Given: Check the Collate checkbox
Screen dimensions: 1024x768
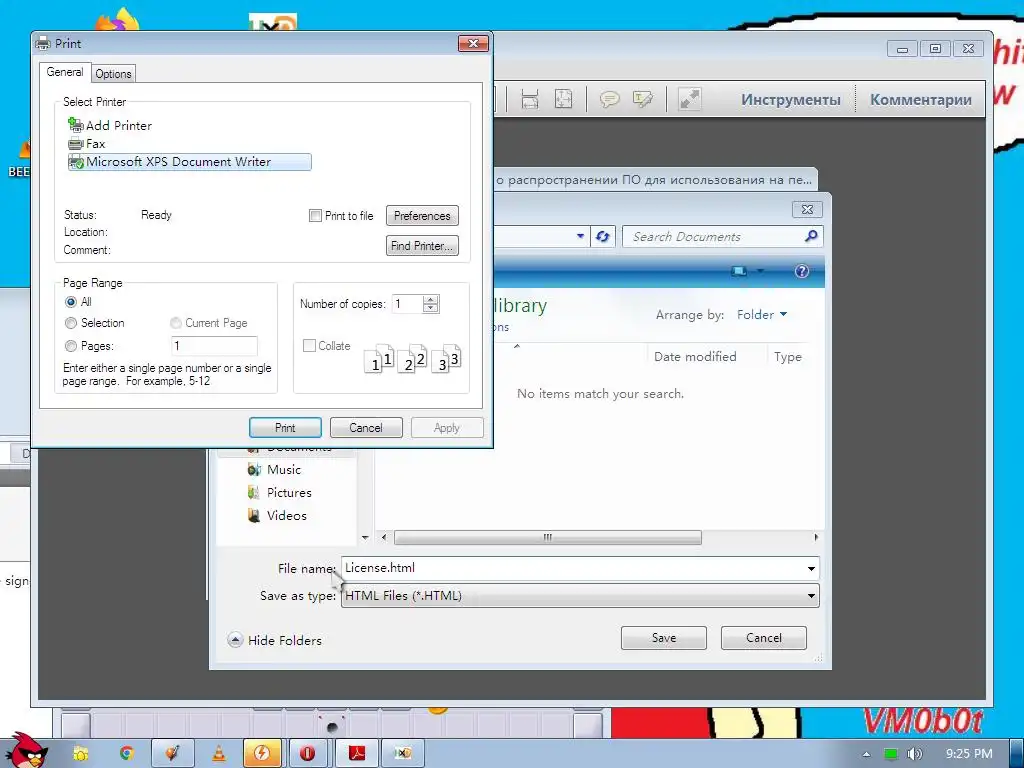Looking at the screenshot, I should pos(310,345).
